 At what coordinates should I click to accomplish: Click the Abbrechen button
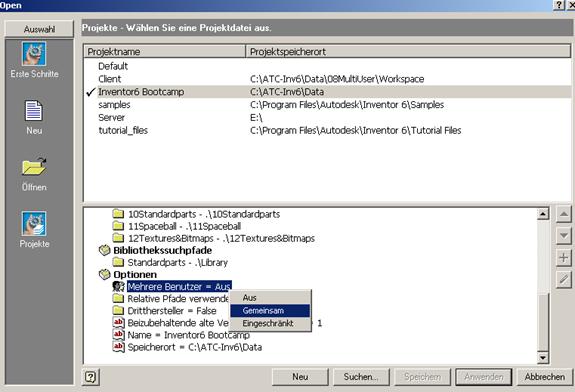[x=545, y=377]
